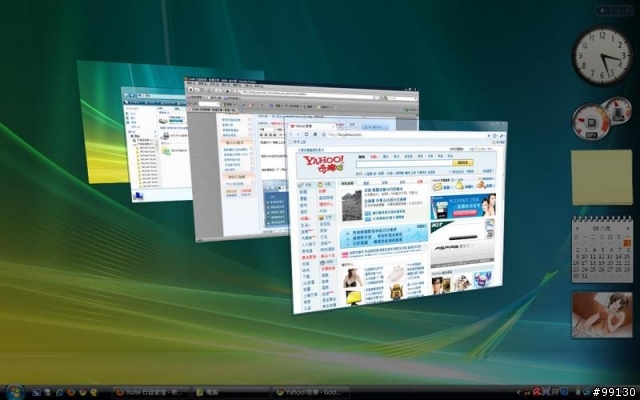Image resolution: width=640 pixels, height=400 pixels.
Task: Select the Computer explorer window in Flip 3D
Action: click(x=157, y=145)
